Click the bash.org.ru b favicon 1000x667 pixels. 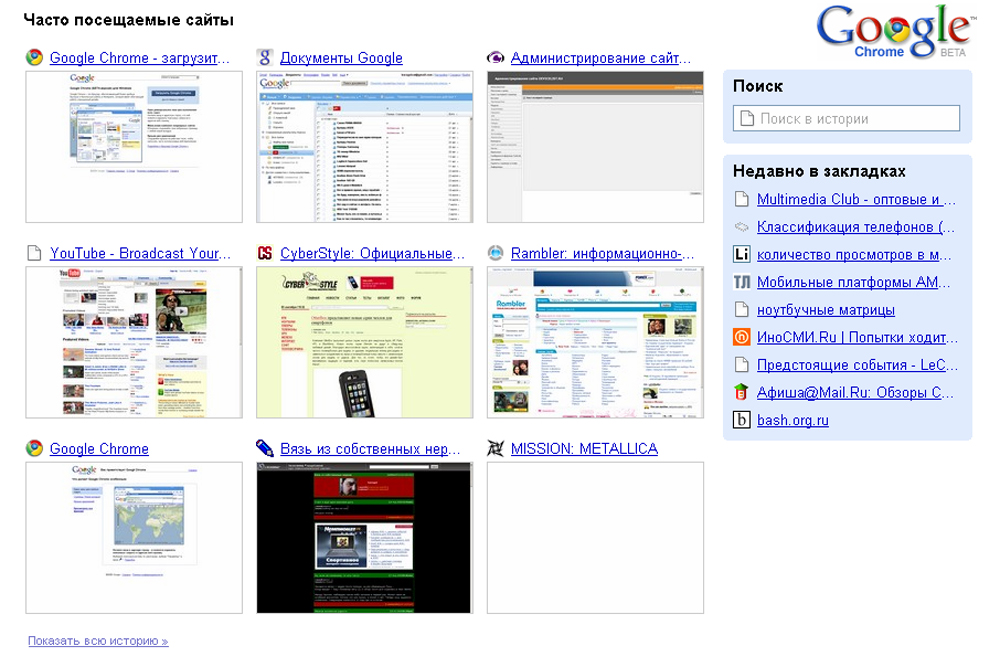click(x=742, y=420)
